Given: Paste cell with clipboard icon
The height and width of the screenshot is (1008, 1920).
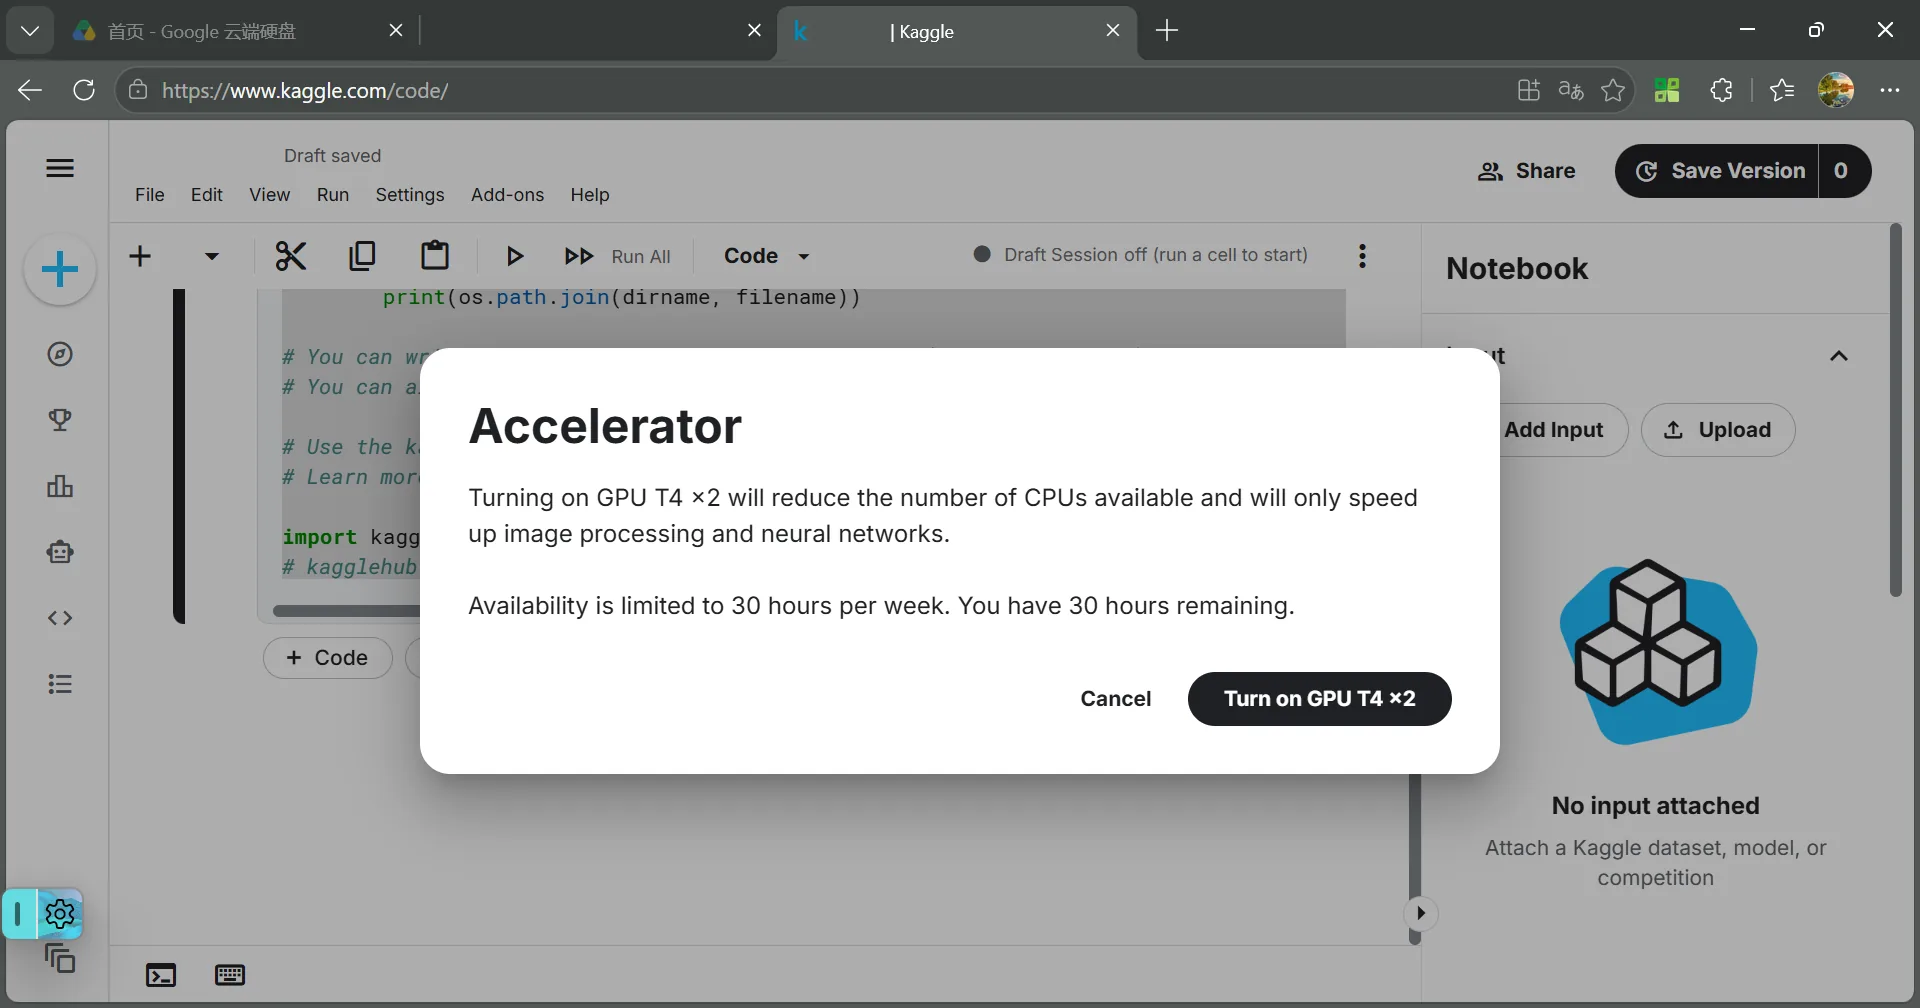Looking at the screenshot, I should pos(434,255).
